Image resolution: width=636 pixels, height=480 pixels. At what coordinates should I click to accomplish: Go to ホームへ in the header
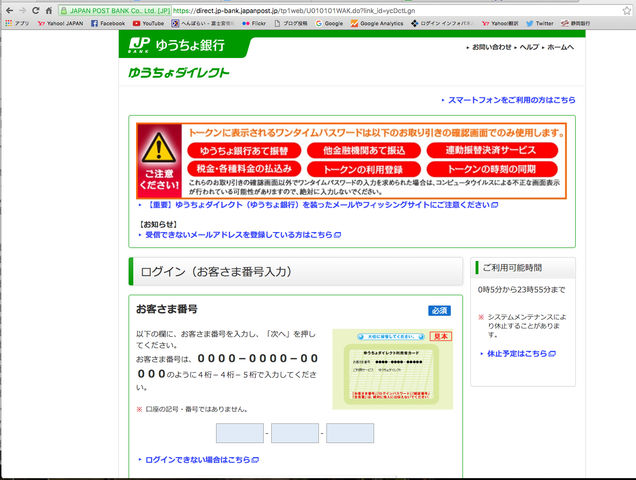tap(561, 47)
